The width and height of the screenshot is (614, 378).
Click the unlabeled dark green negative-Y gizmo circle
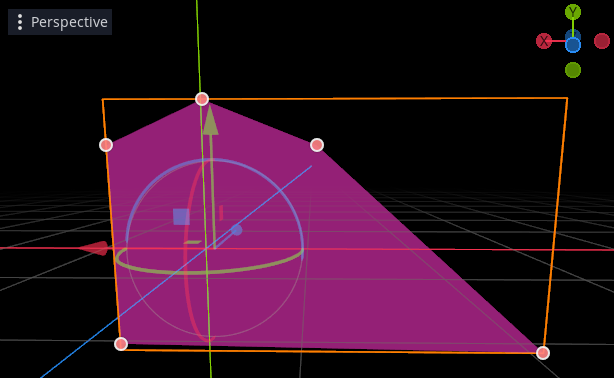573,70
